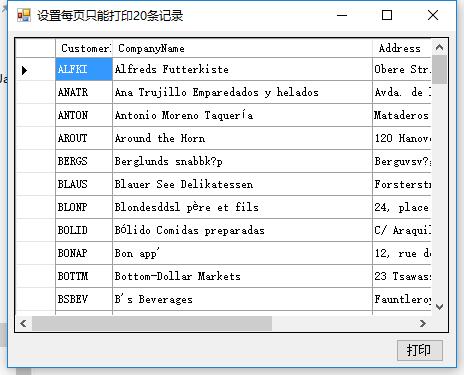Image resolution: width=464 pixels, height=375 pixels.
Task: Click the horizontal scrollbar thumb
Action: coord(152,323)
